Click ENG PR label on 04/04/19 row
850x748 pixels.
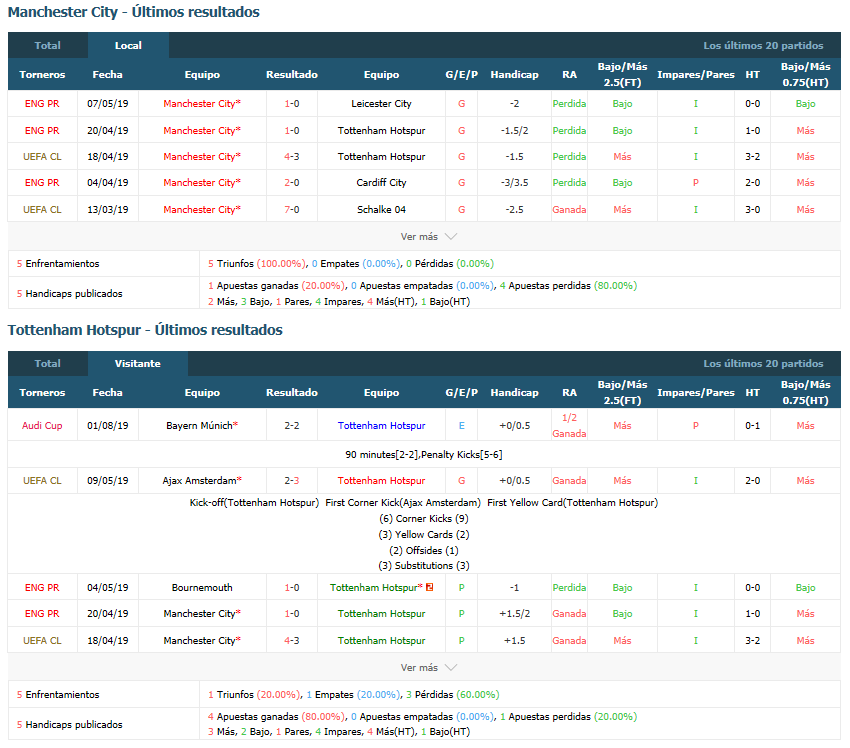click(x=42, y=183)
